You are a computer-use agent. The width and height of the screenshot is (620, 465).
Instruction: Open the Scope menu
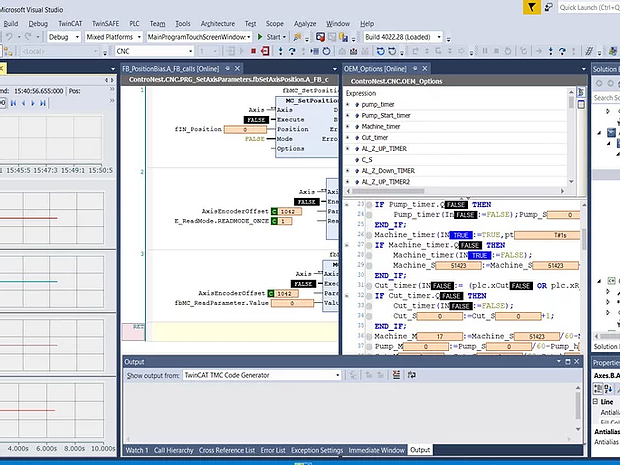coord(274,24)
